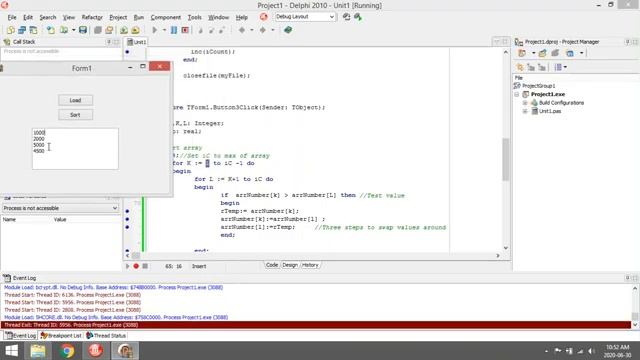Expand the Open Project dropdown arrow
This screenshot has width=640, height=360.
(x=73, y=30)
